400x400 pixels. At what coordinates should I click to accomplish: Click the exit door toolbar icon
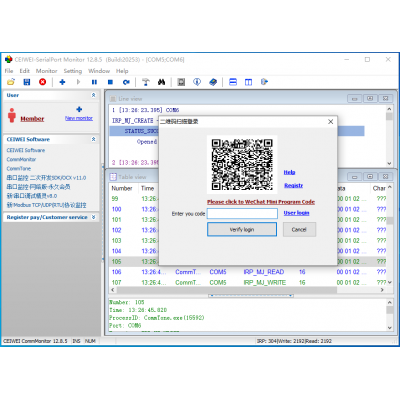coord(264,82)
